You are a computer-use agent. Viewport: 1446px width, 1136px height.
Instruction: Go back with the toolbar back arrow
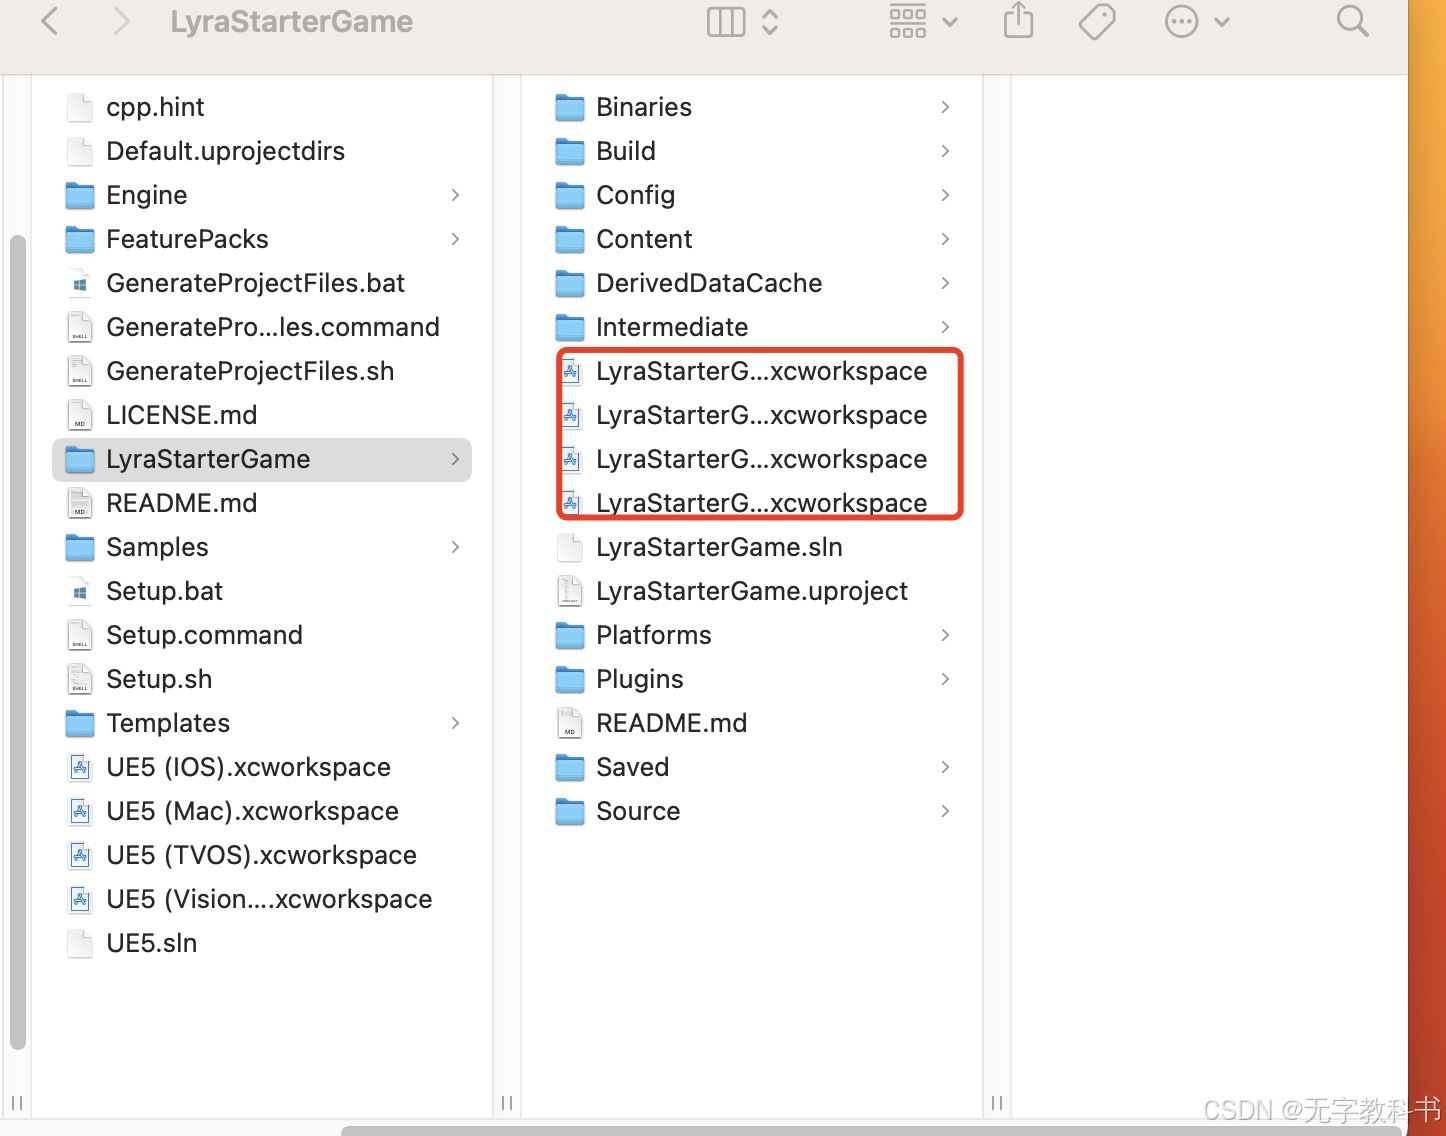(50, 22)
